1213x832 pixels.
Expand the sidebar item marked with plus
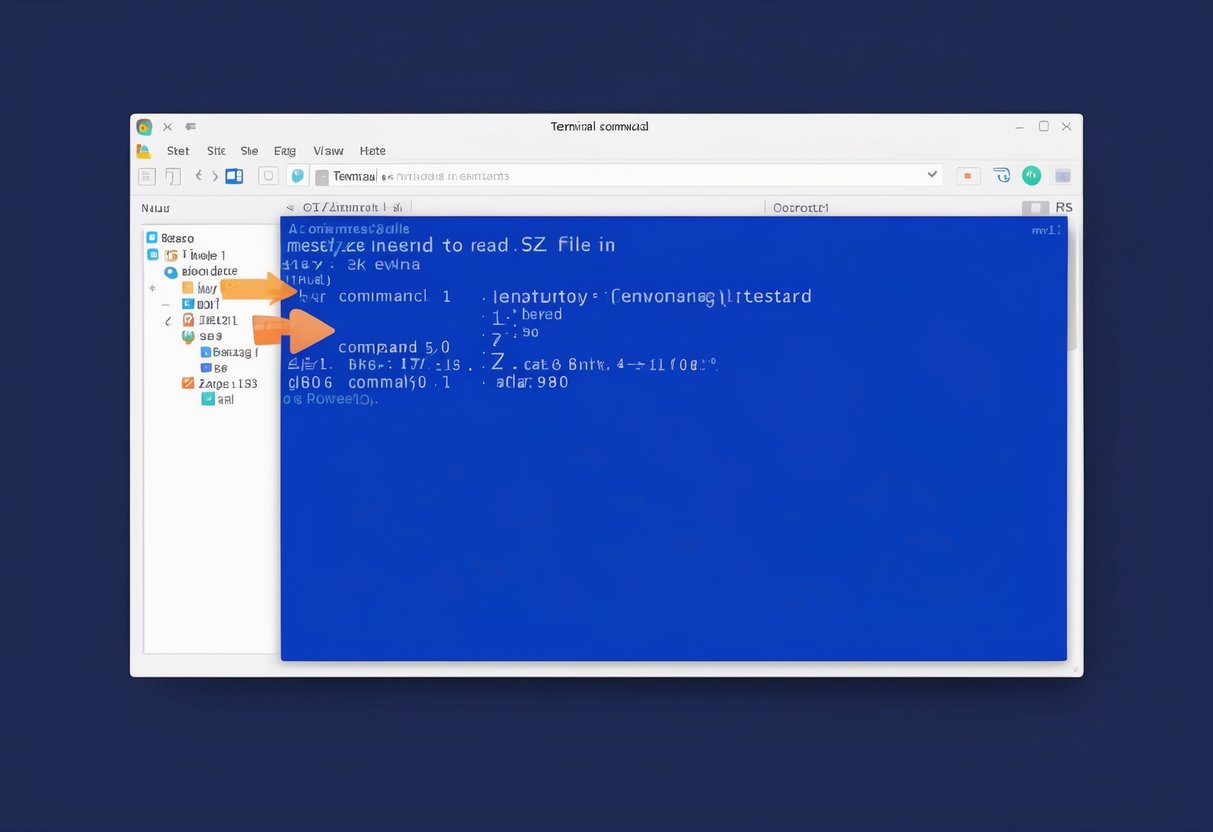pos(152,288)
